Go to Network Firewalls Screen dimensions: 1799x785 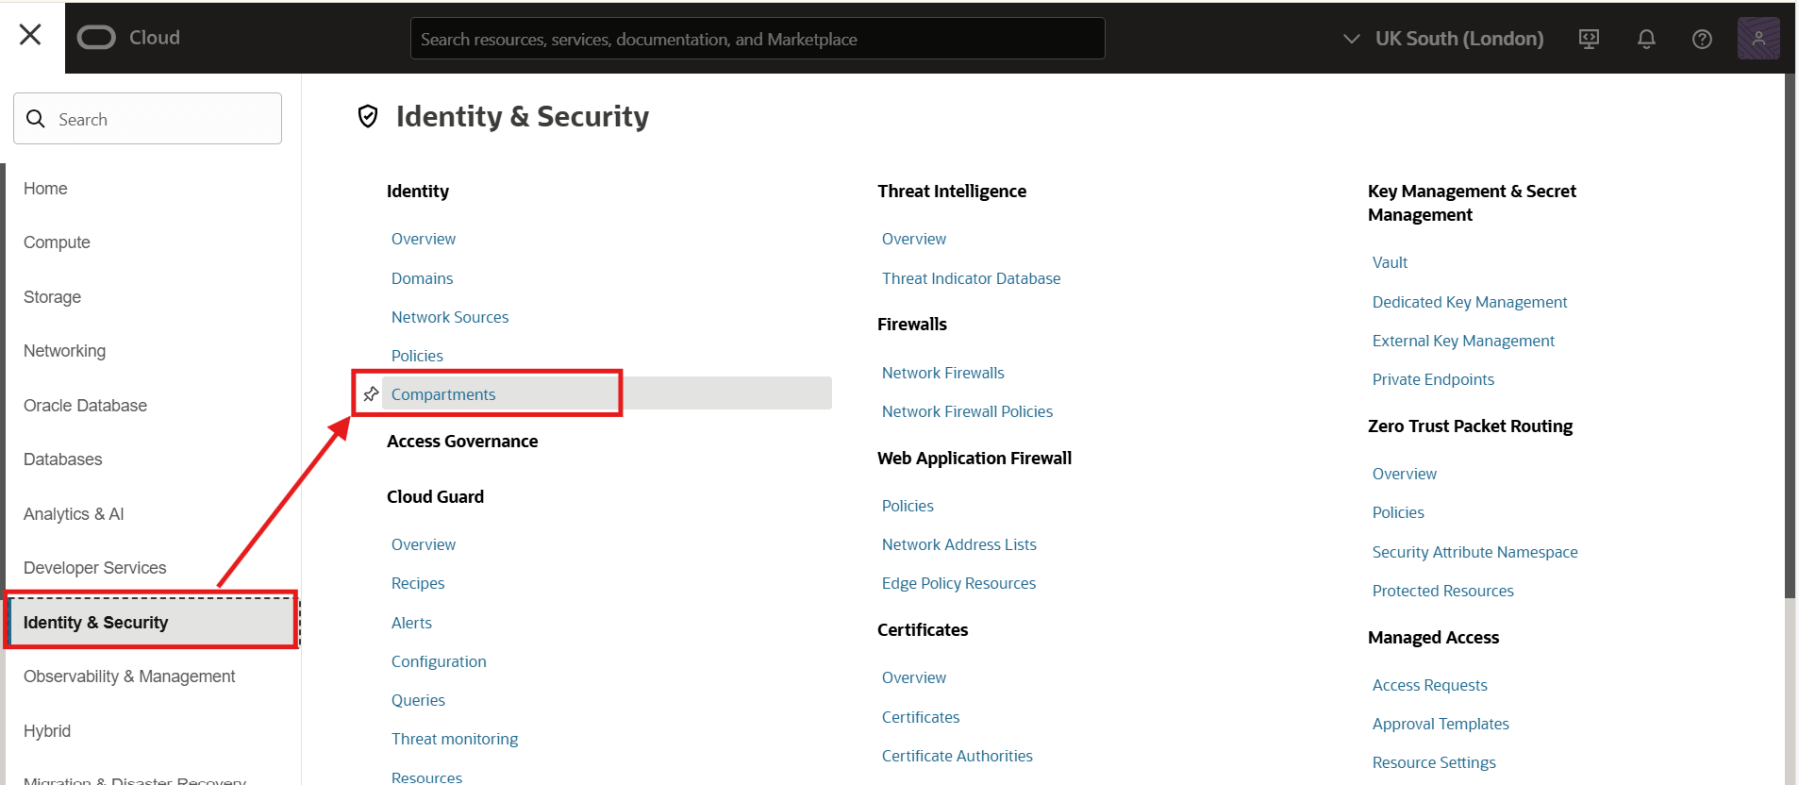coord(942,373)
